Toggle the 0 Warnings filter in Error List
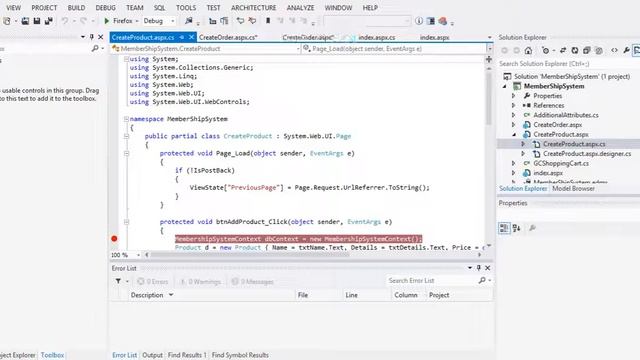Viewport: 640px width, 360px height. [x=200, y=282]
